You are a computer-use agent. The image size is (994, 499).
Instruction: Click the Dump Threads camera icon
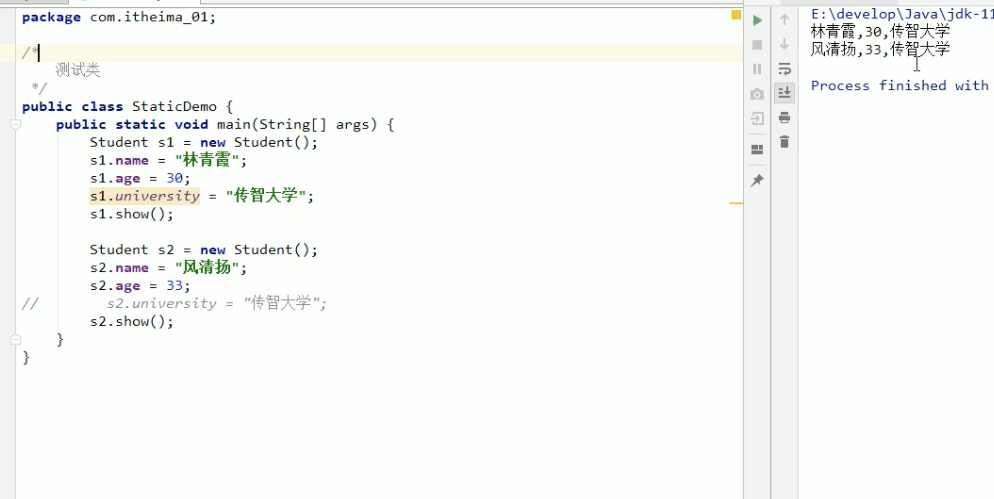(x=757, y=94)
